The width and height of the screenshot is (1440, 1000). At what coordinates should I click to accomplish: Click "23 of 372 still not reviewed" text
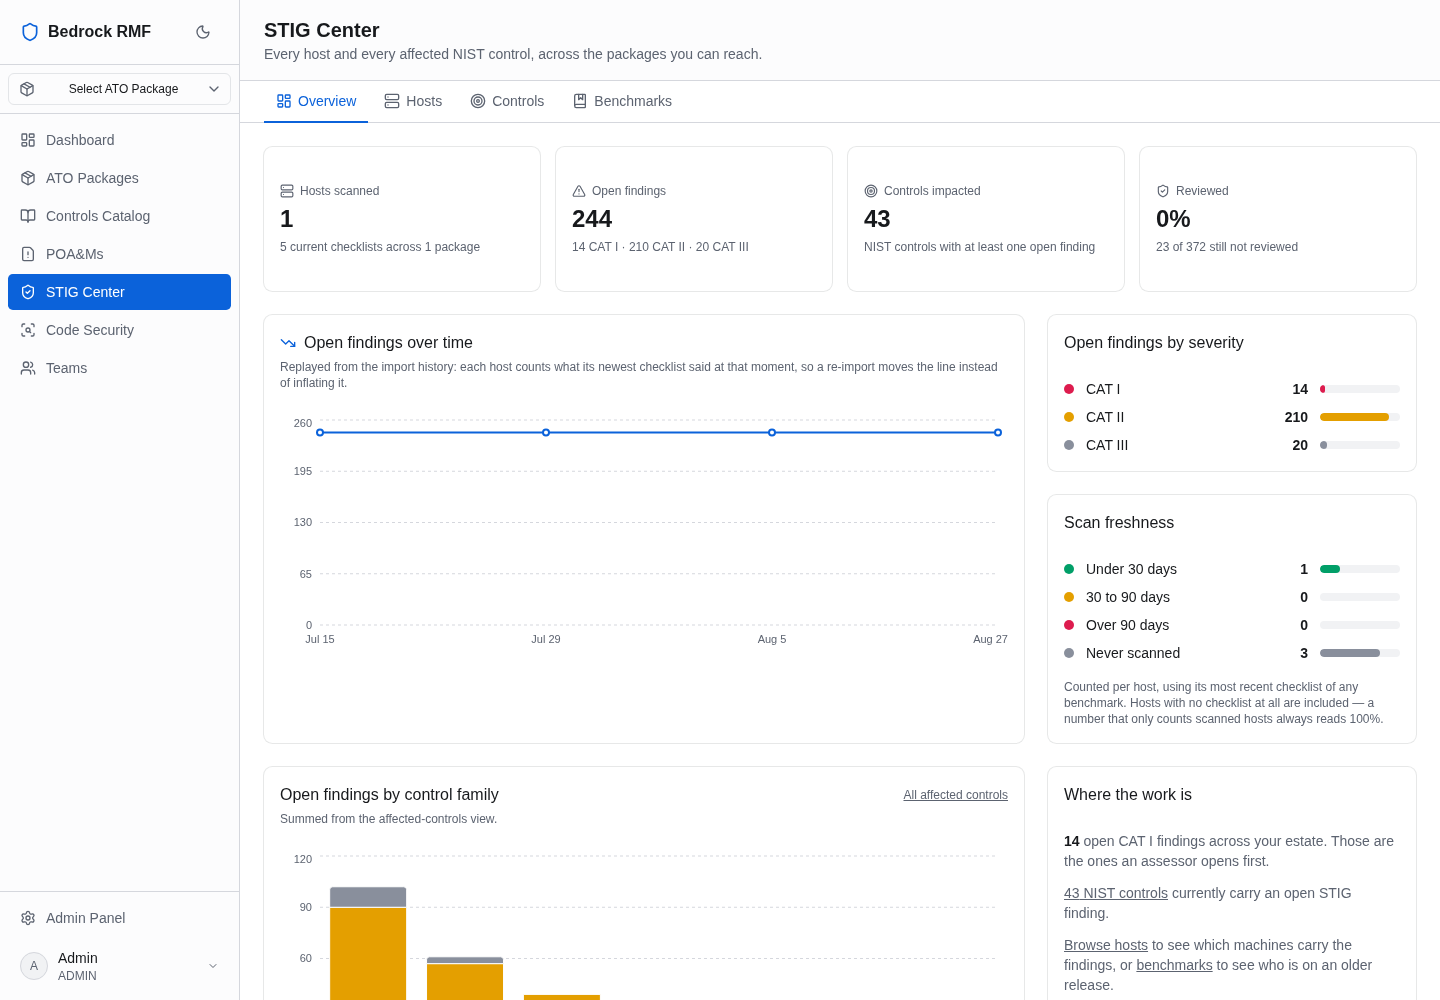(1227, 247)
